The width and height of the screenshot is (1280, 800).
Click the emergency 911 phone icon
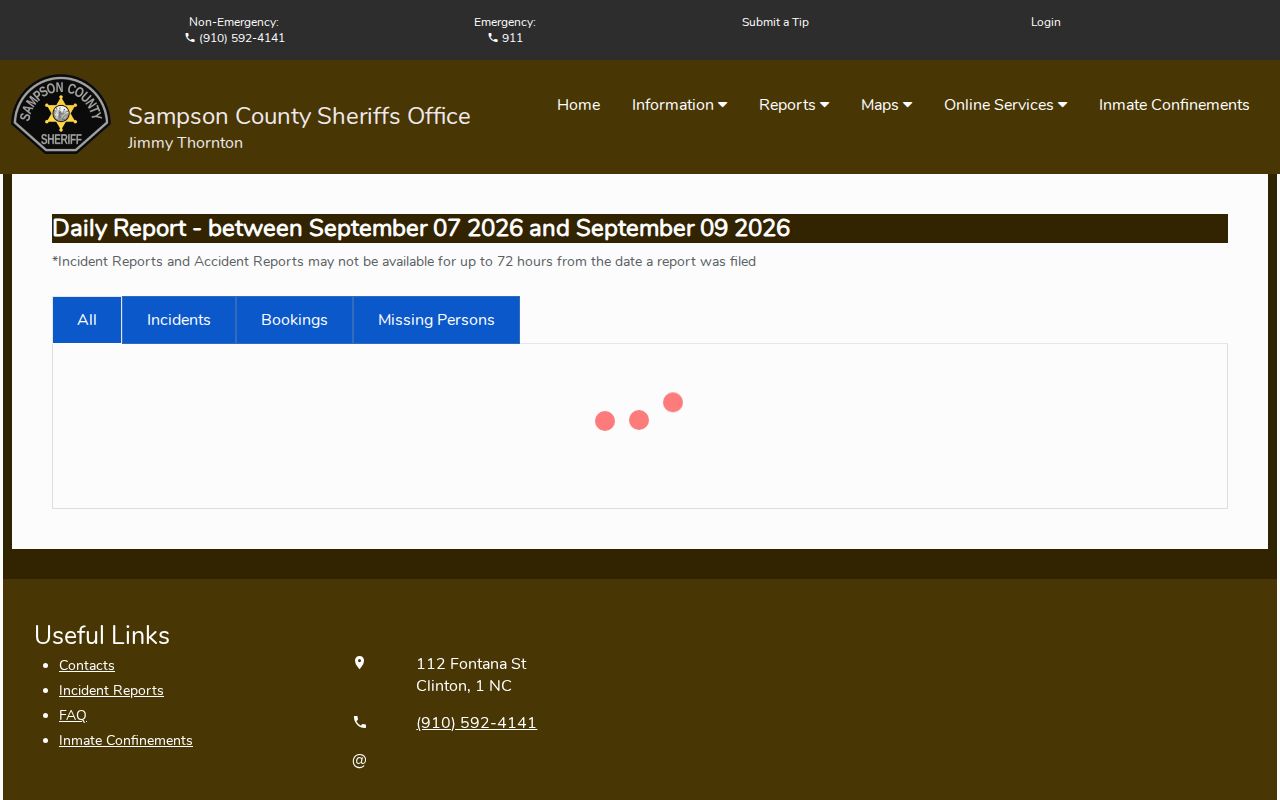(493, 38)
